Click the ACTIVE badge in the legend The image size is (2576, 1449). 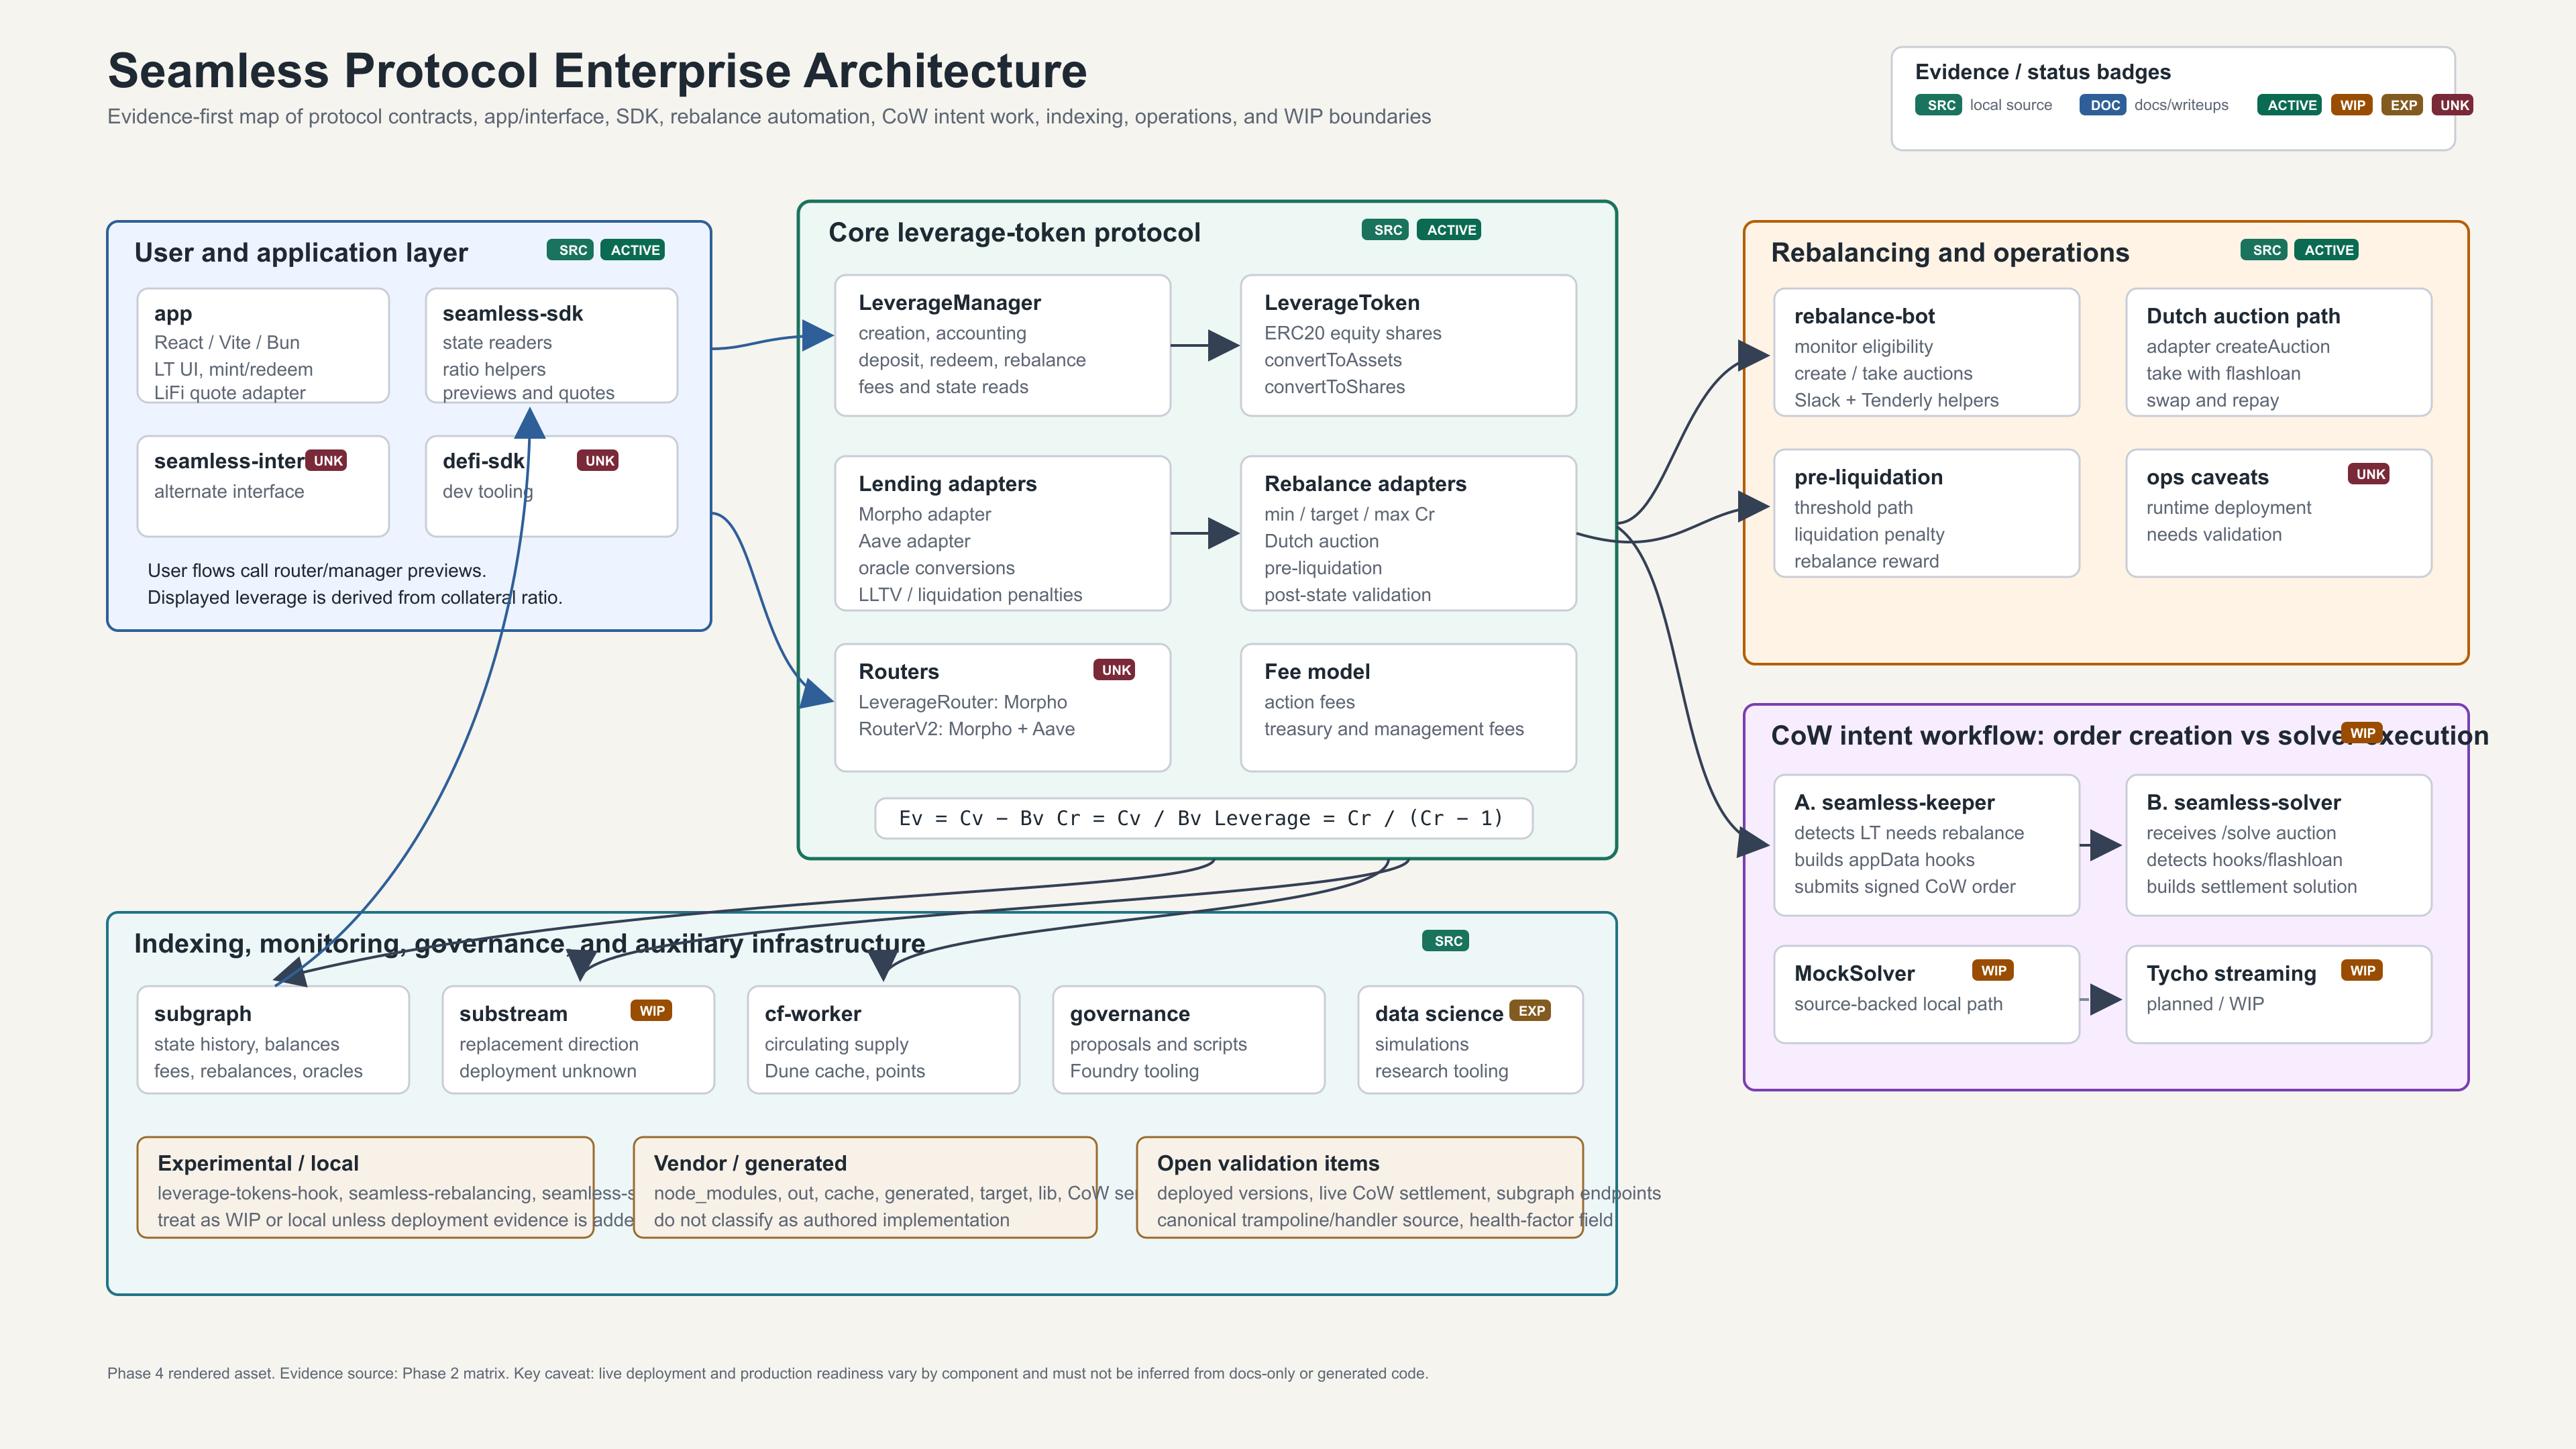(2290, 105)
